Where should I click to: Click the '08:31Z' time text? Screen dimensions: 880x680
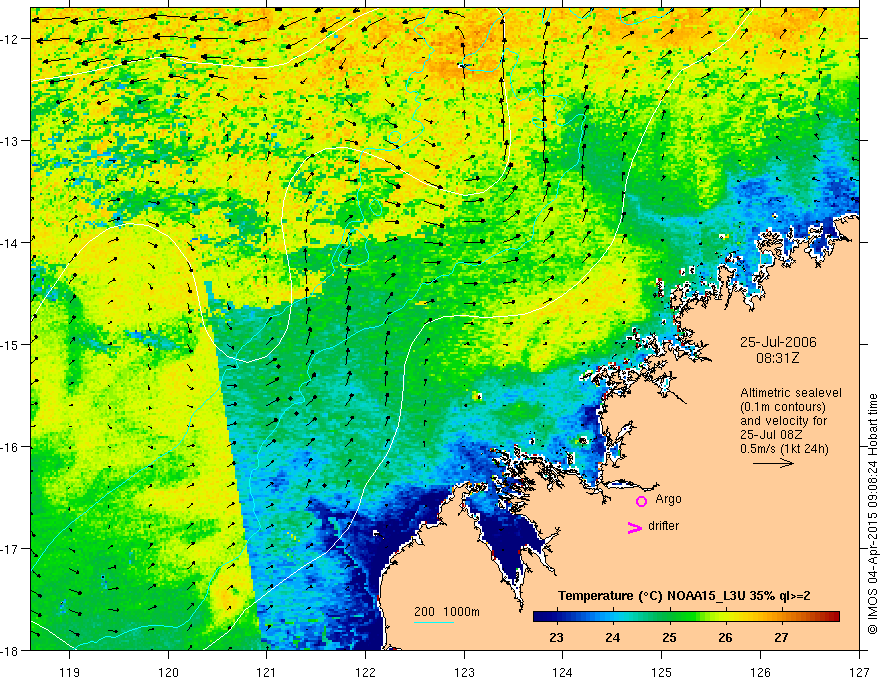(x=777, y=358)
